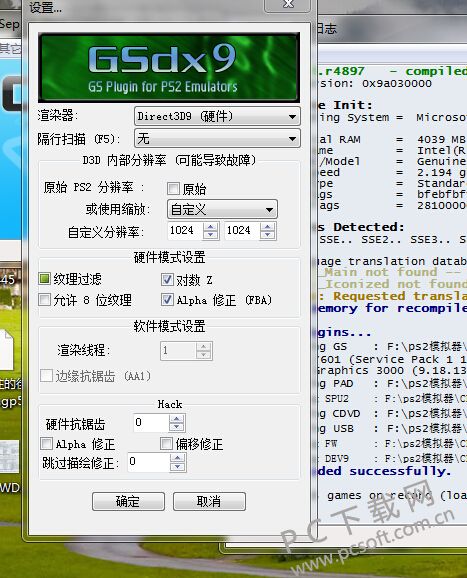Click the second 自定义分辨率 height field
The width and height of the screenshot is (467, 578).
242,231
